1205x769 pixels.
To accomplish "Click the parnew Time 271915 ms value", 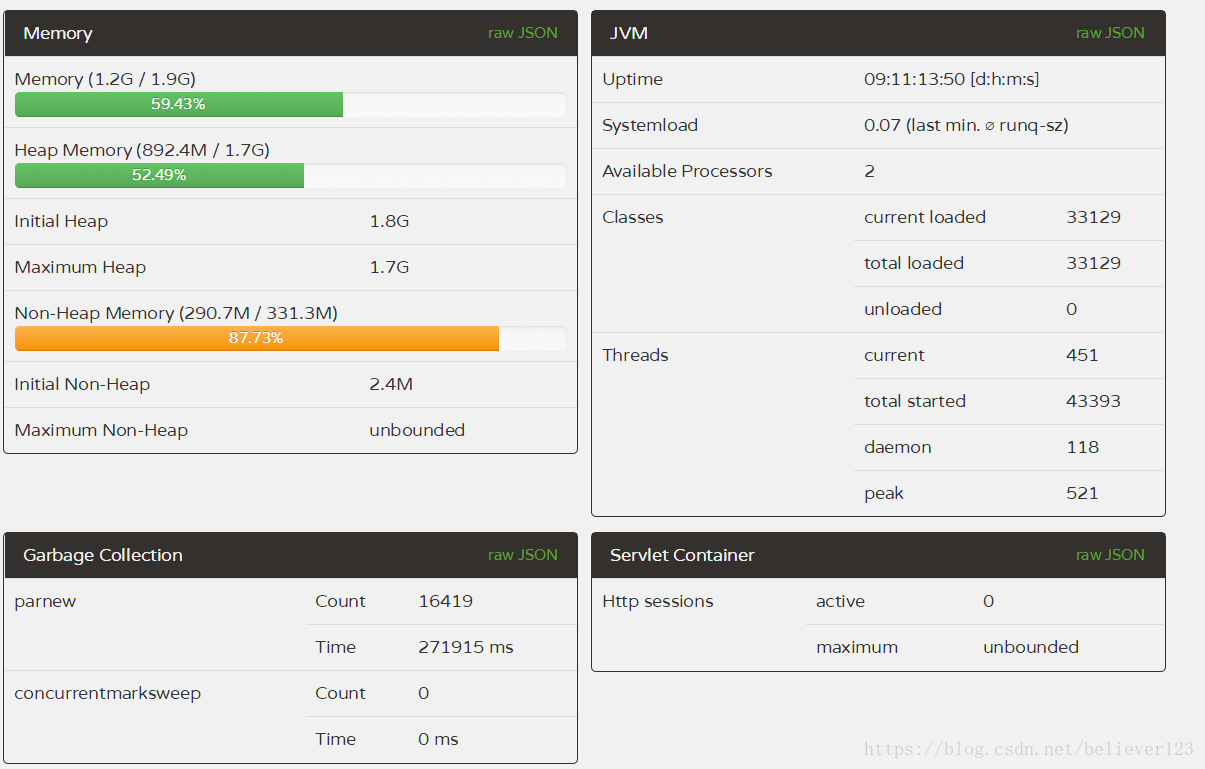I will tap(466, 647).
